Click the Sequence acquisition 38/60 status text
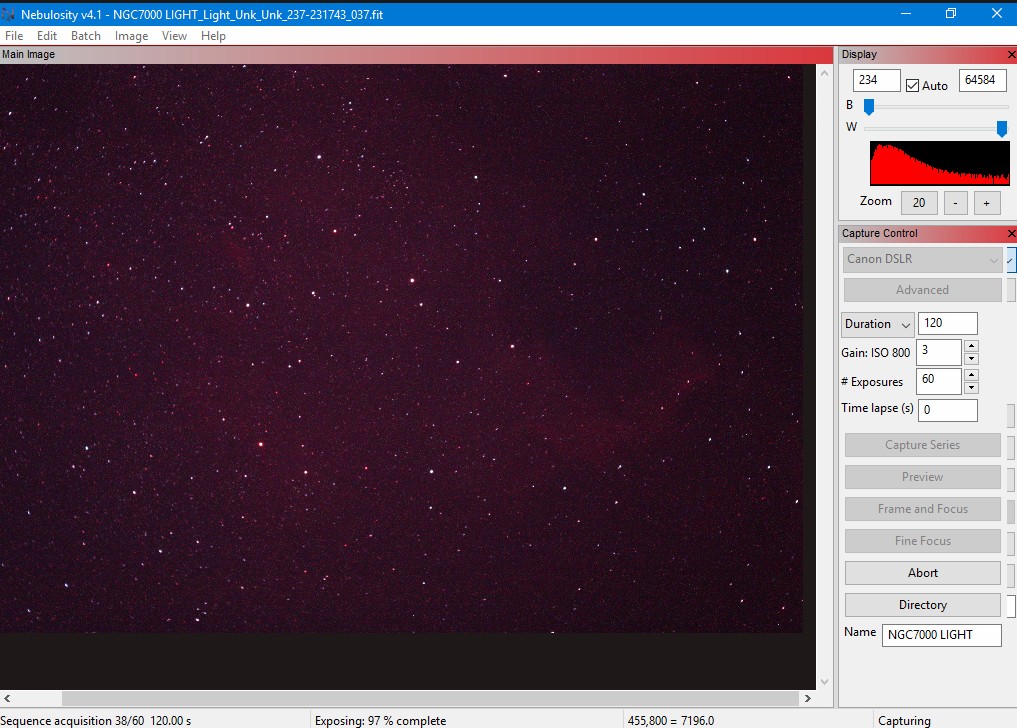The height and width of the screenshot is (728, 1017). [x=95, y=720]
